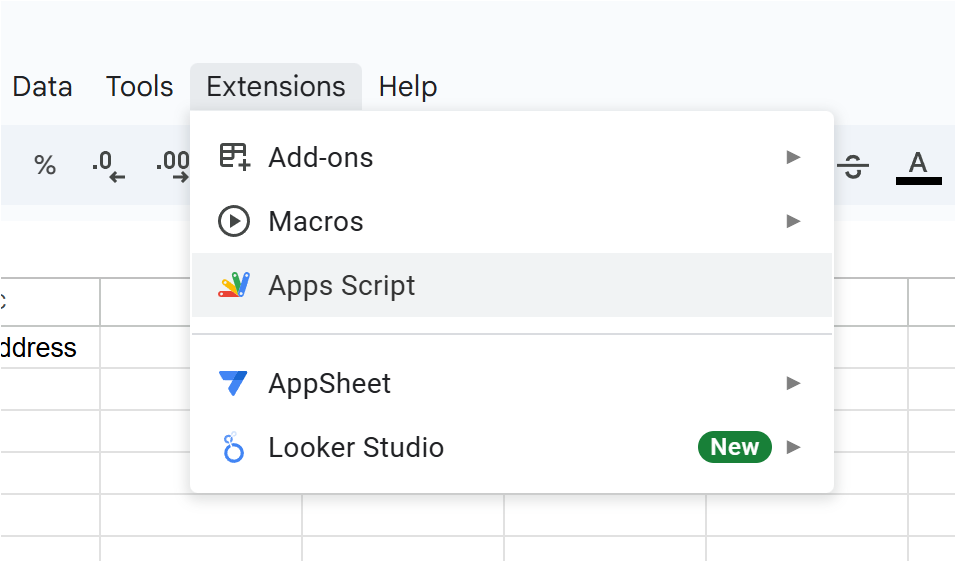The width and height of the screenshot is (956, 562).
Task: Decrease decimal places (.0 arrow left)
Action: pyautogui.click(x=109, y=166)
